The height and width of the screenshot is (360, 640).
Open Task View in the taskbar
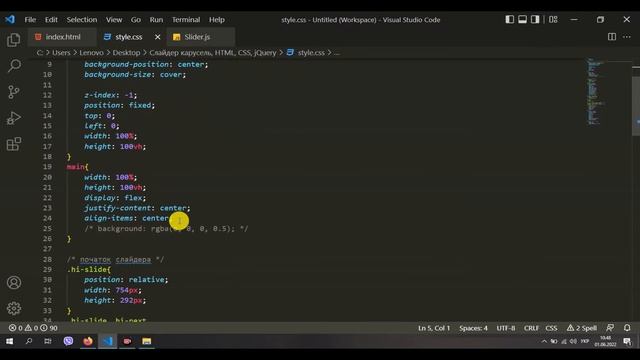click(x=48, y=341)
